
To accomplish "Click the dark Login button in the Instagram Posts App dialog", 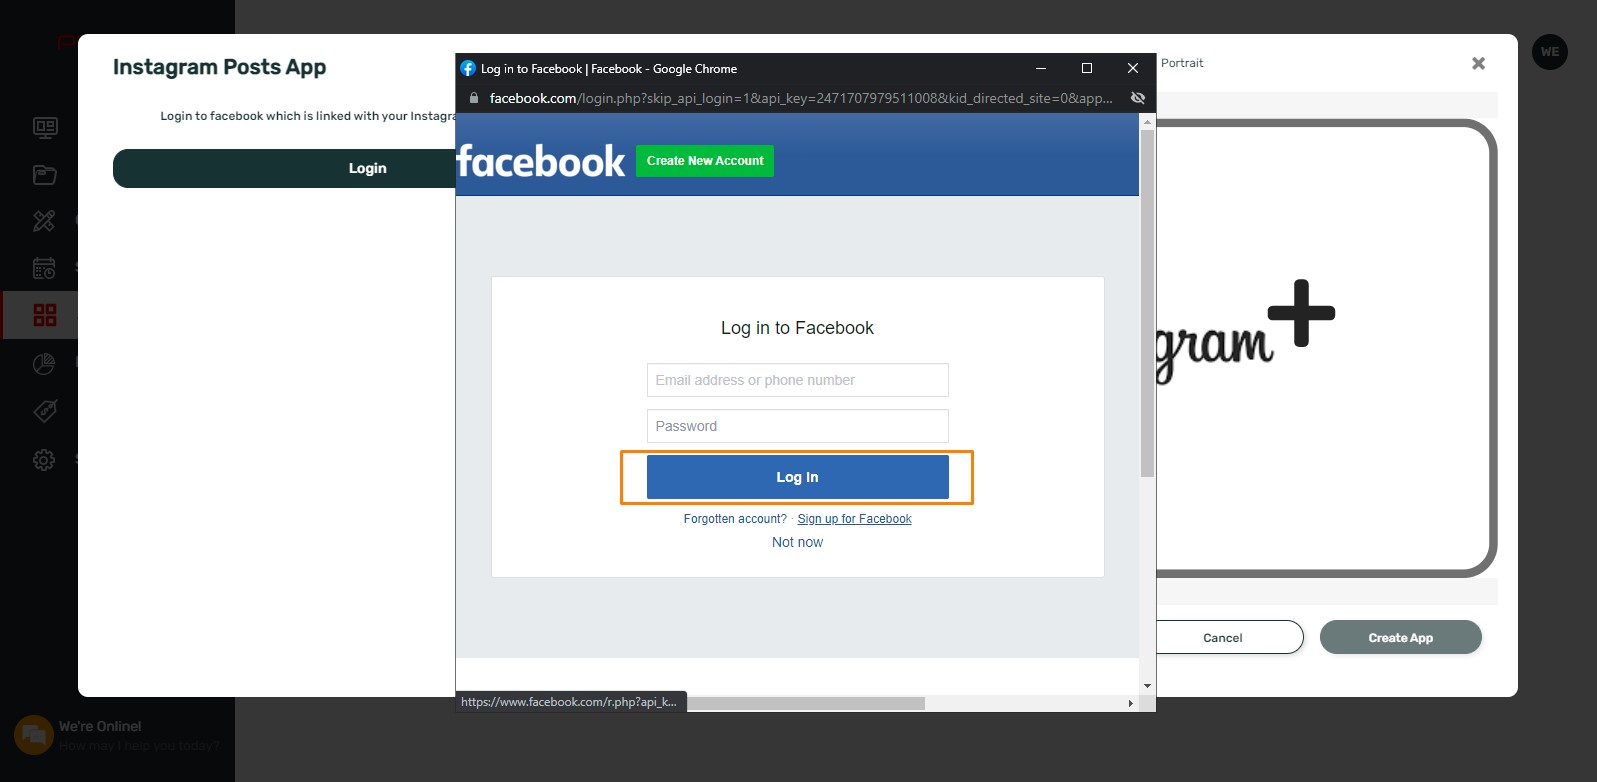I will click(x=284, y=168).
